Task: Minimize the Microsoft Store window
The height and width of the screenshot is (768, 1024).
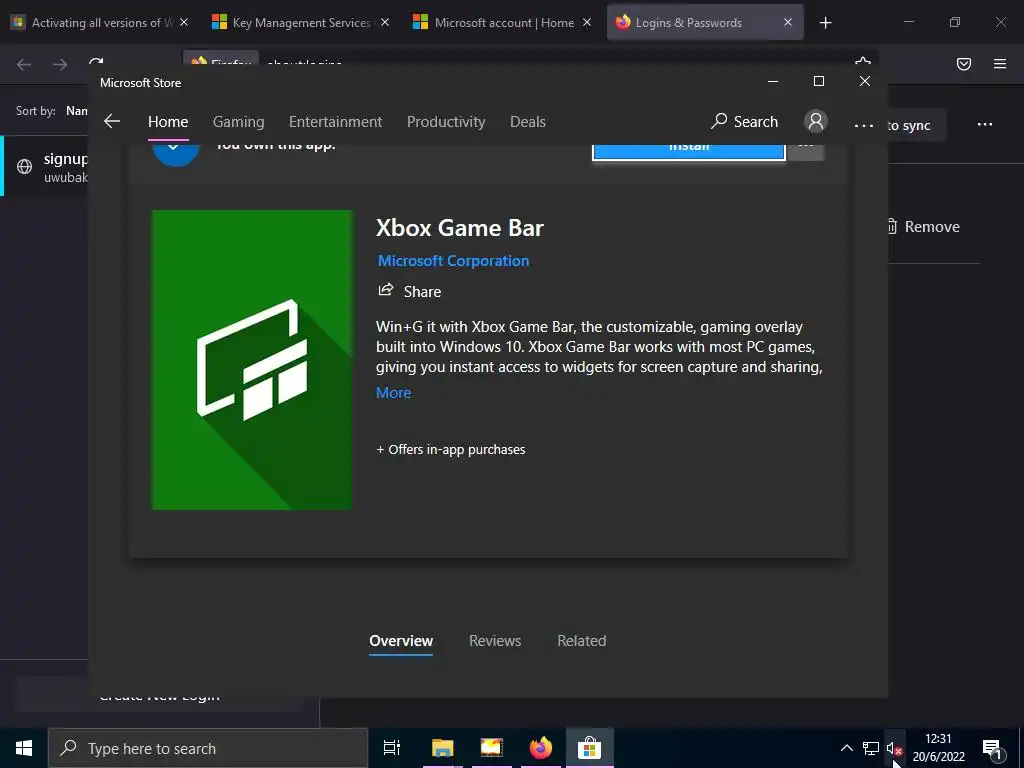Action: pos(773,82)
